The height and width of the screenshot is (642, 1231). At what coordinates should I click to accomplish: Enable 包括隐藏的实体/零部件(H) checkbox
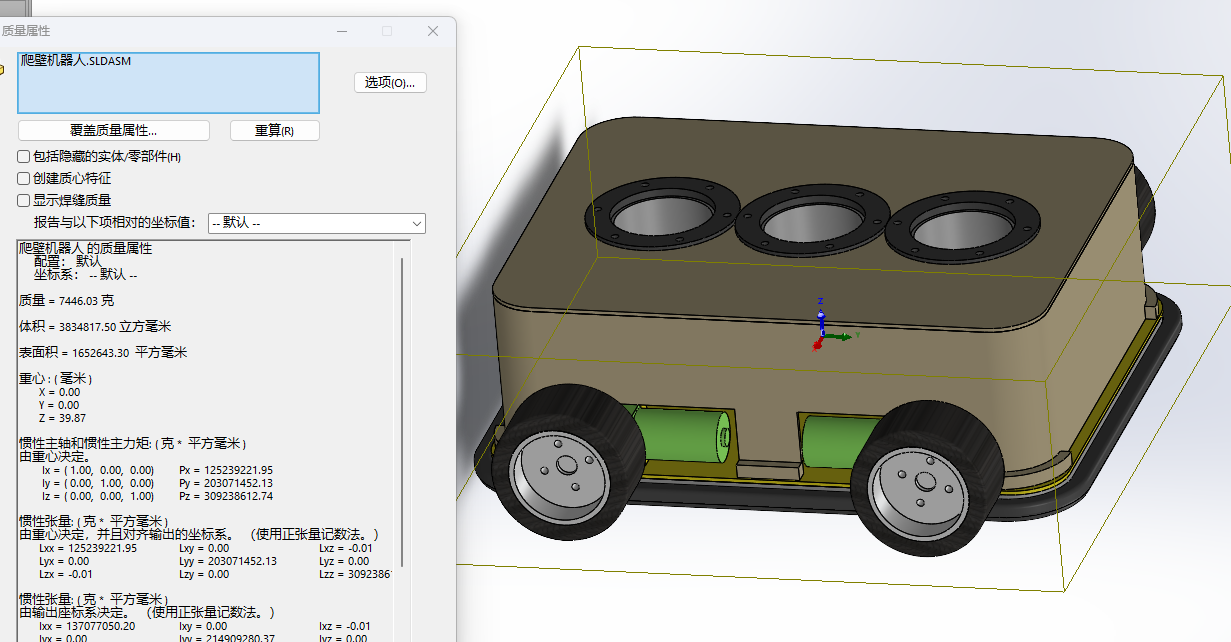point(24,157)
